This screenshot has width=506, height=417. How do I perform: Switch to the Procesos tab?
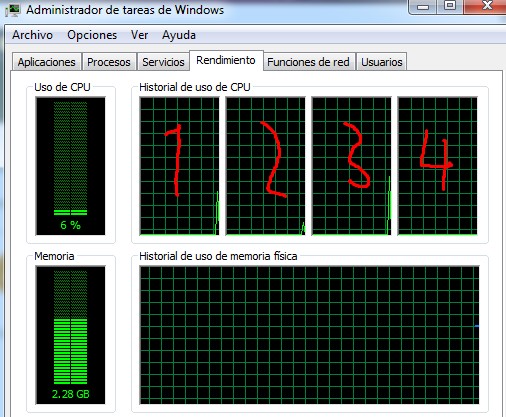click(x=109, y=62)
